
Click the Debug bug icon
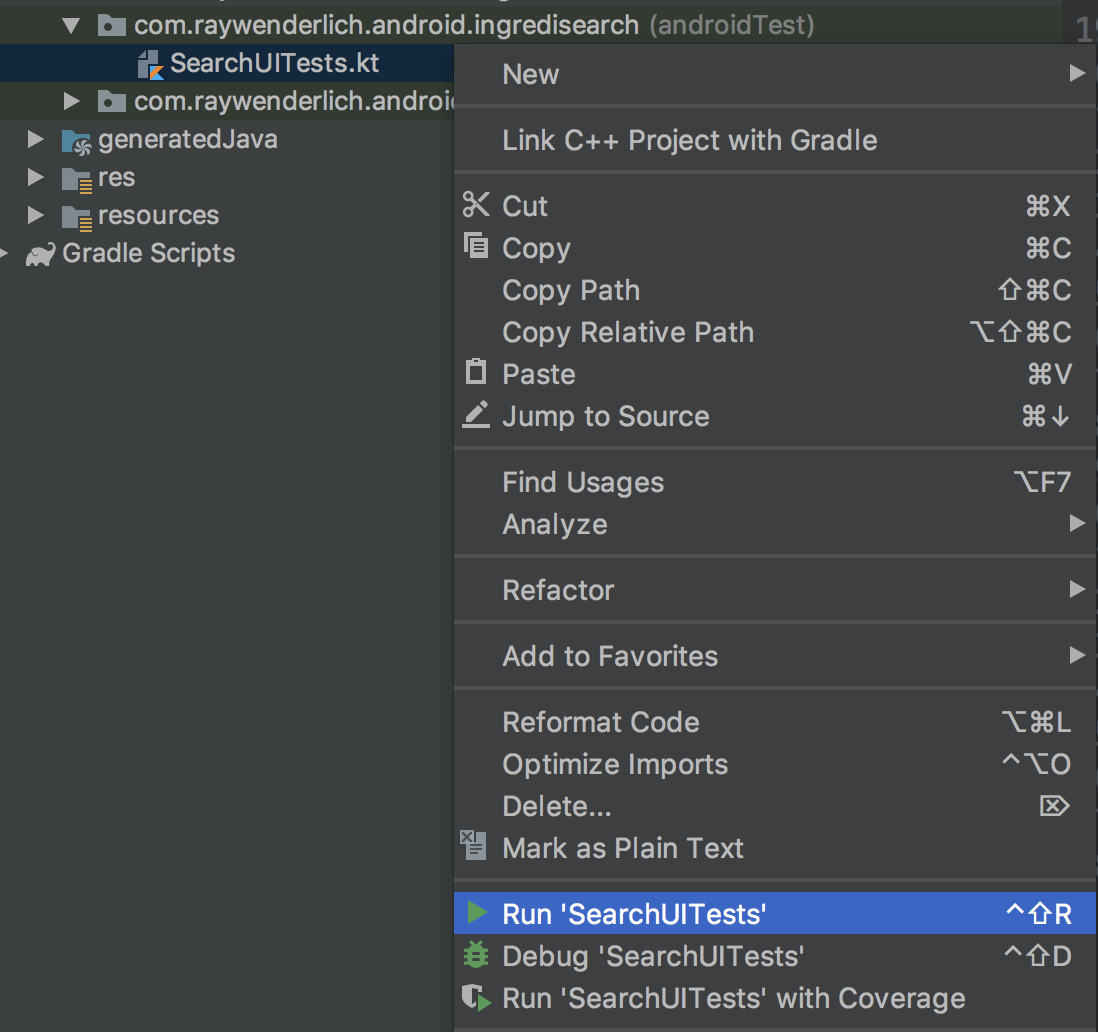pyautogui.click(x=476, y=956)
